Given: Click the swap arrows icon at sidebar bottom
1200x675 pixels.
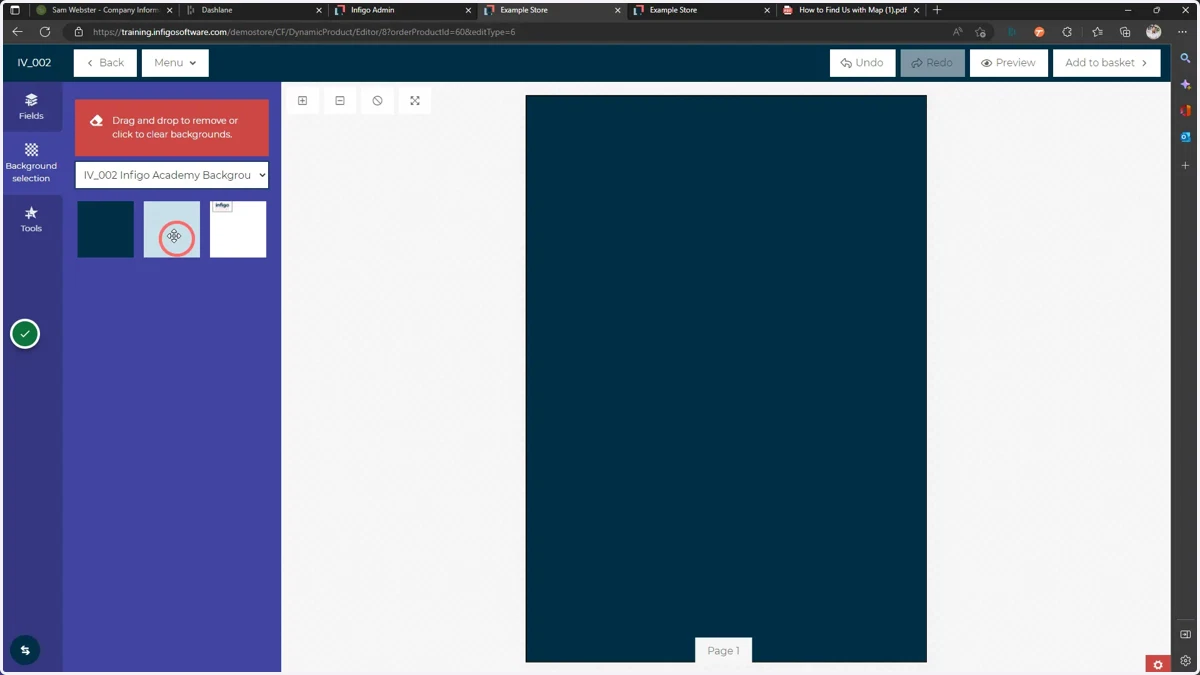Looking at the screenshot, I should 25,650.
